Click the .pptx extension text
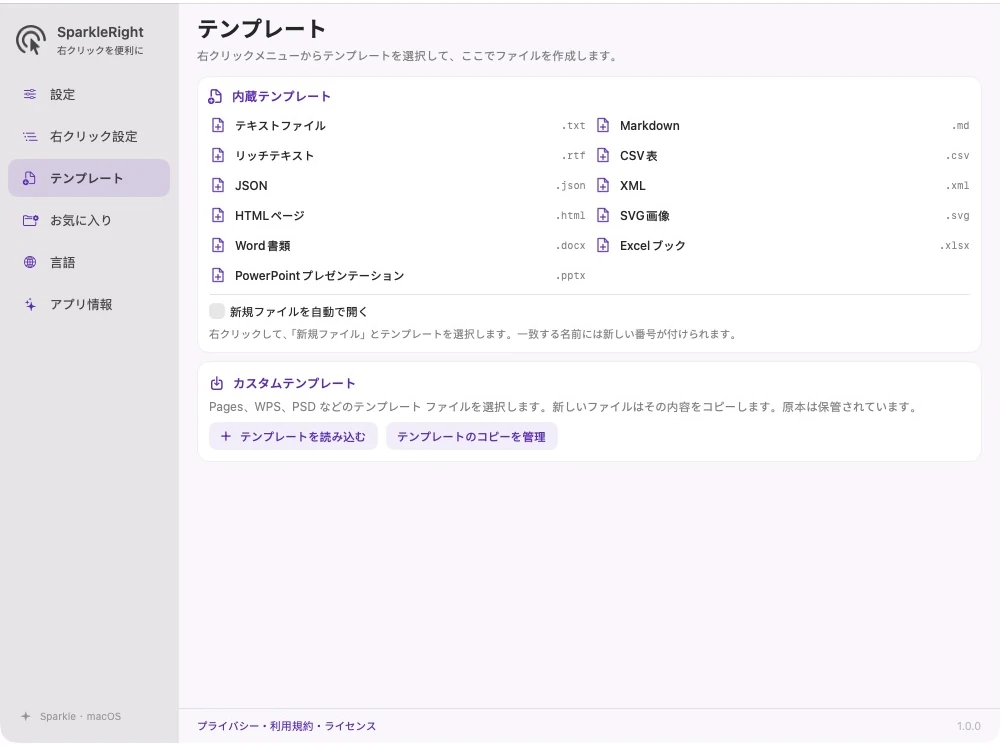Screen dimensions: 1008x747 pos(571,276)
